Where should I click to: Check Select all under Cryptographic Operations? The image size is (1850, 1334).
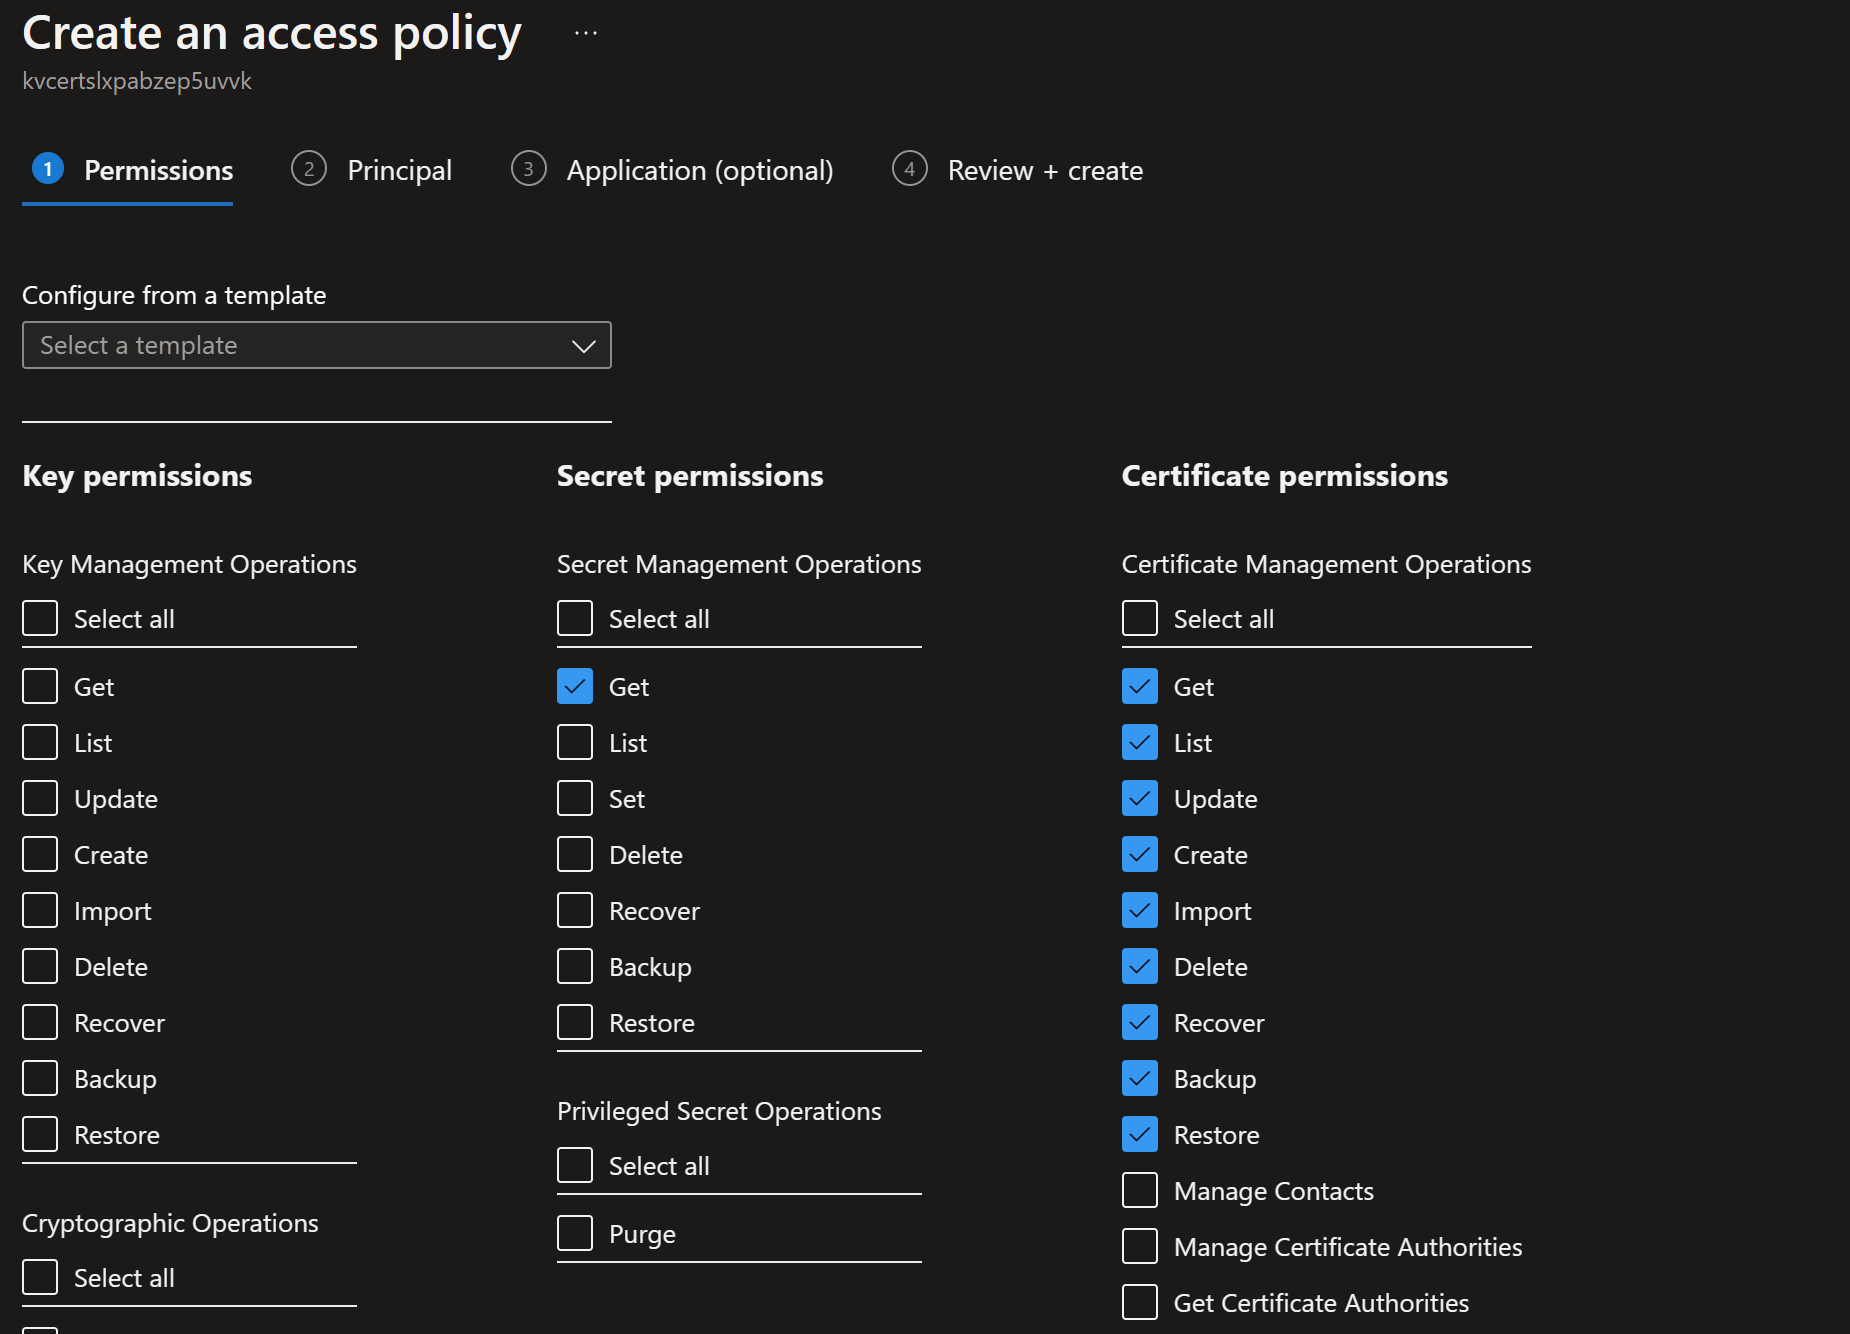pos(40,1278)
